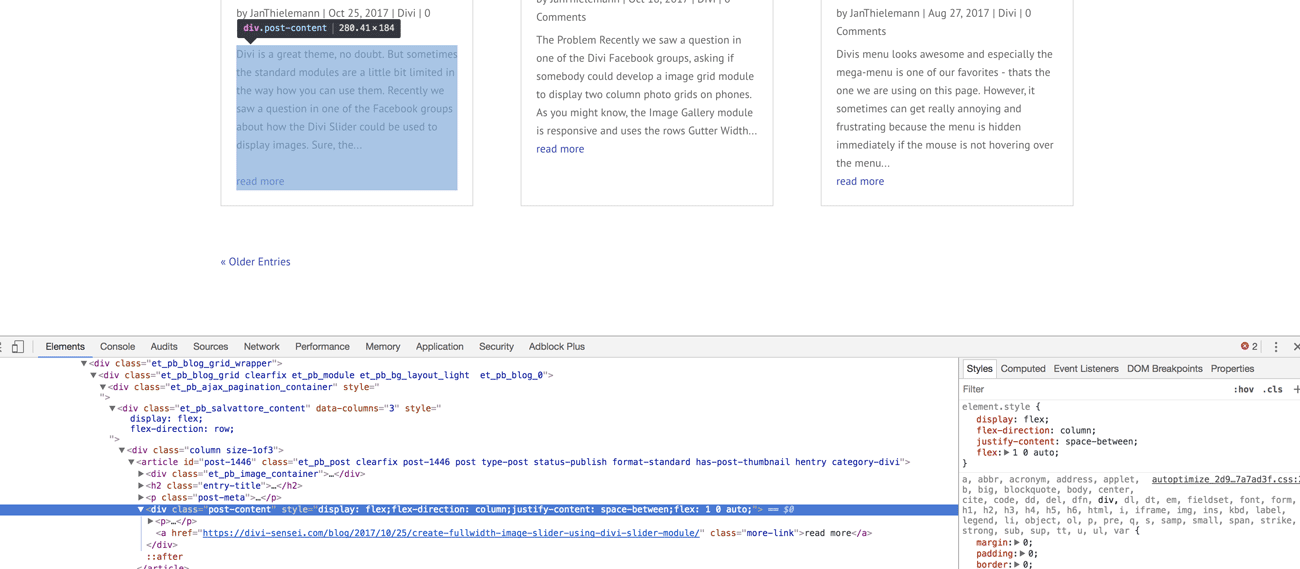Open DevTools three-dot customize menu
Viewport: 1300px width, 569px height.
pos(1276,347)
